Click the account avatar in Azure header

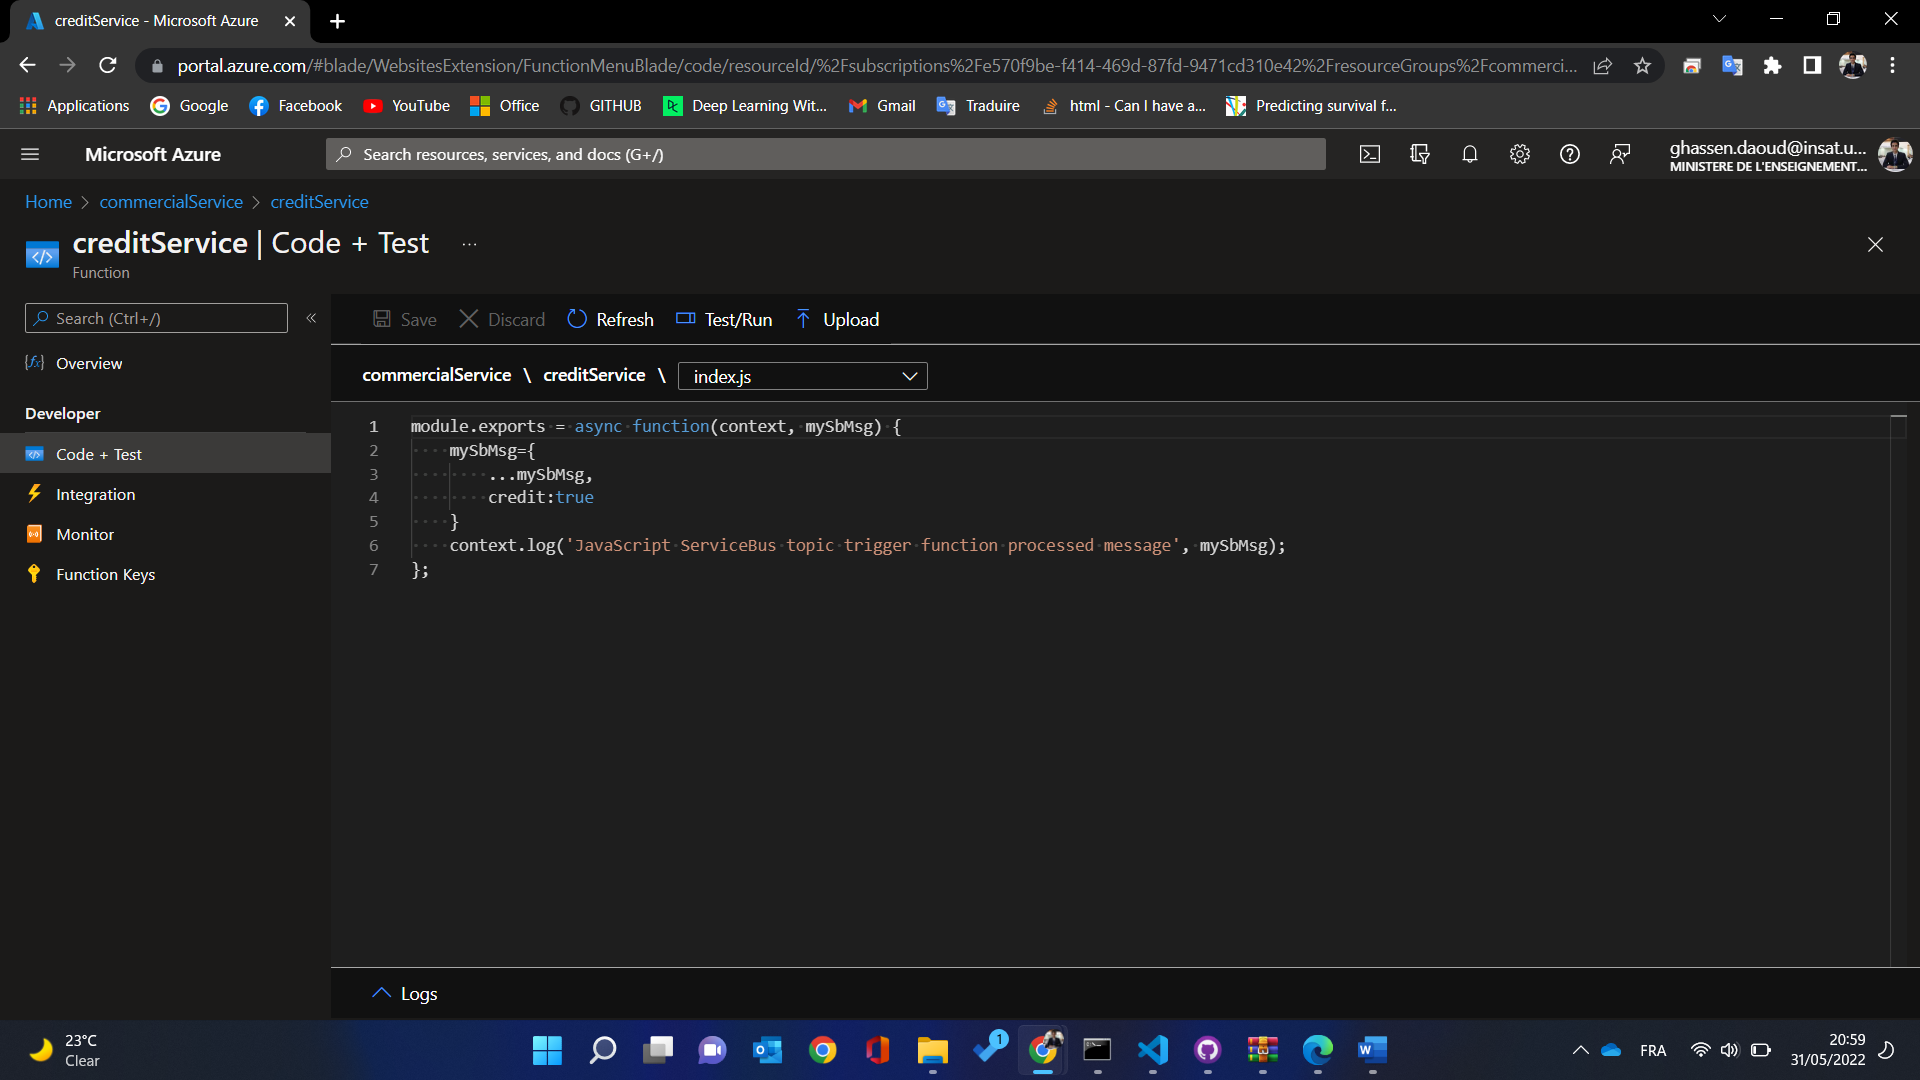coord(1895,154)
